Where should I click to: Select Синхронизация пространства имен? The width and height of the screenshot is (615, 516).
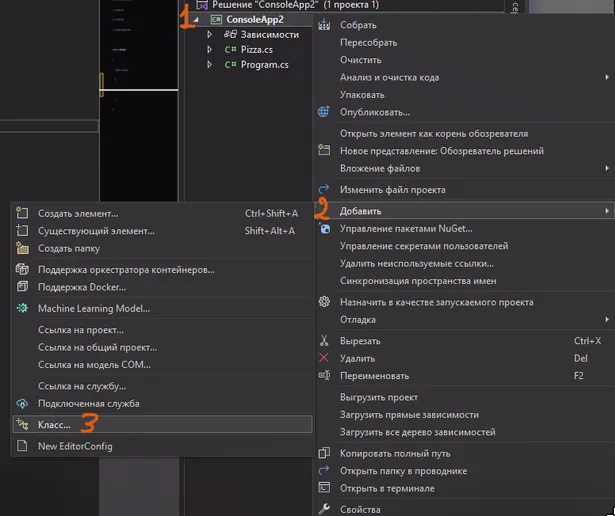pos(418,281)
